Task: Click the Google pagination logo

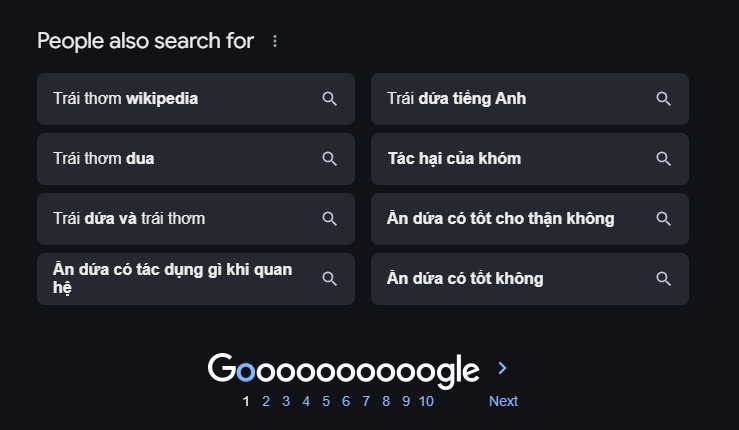Action: click(x=343, y=370)
